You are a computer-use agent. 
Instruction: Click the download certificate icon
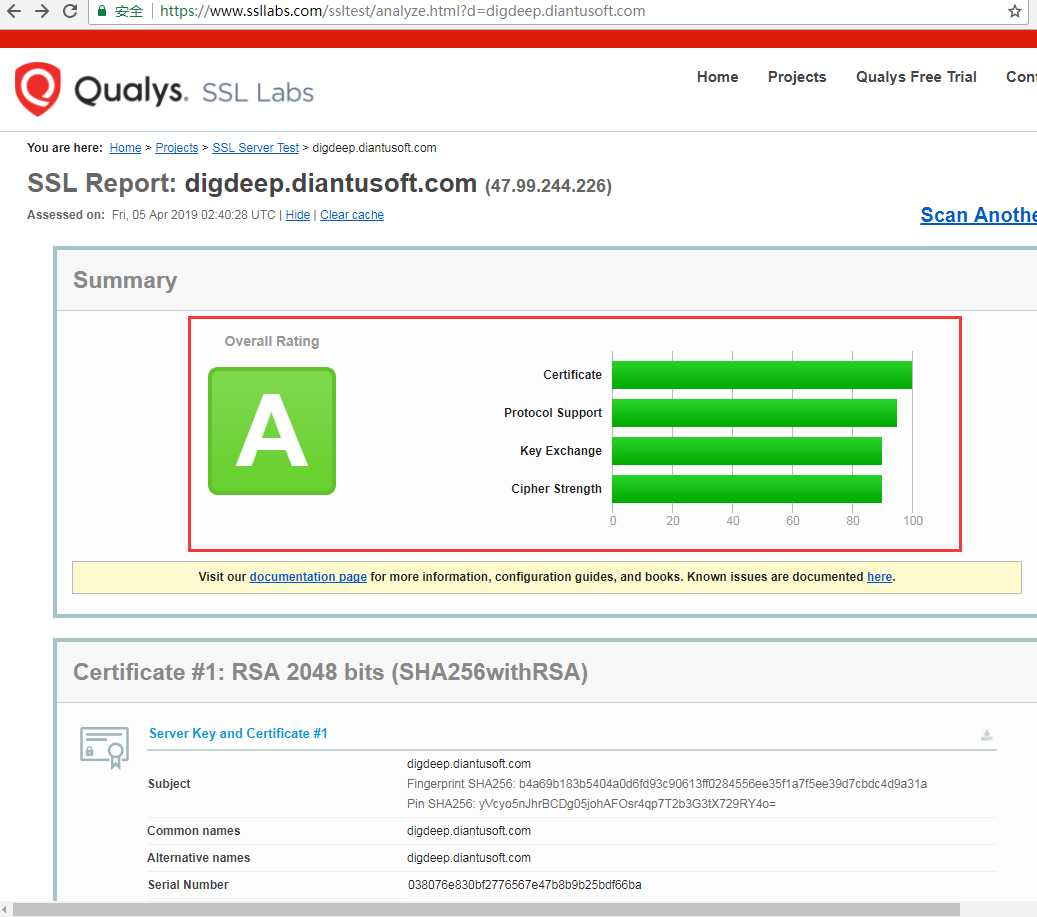click(986, 735)
